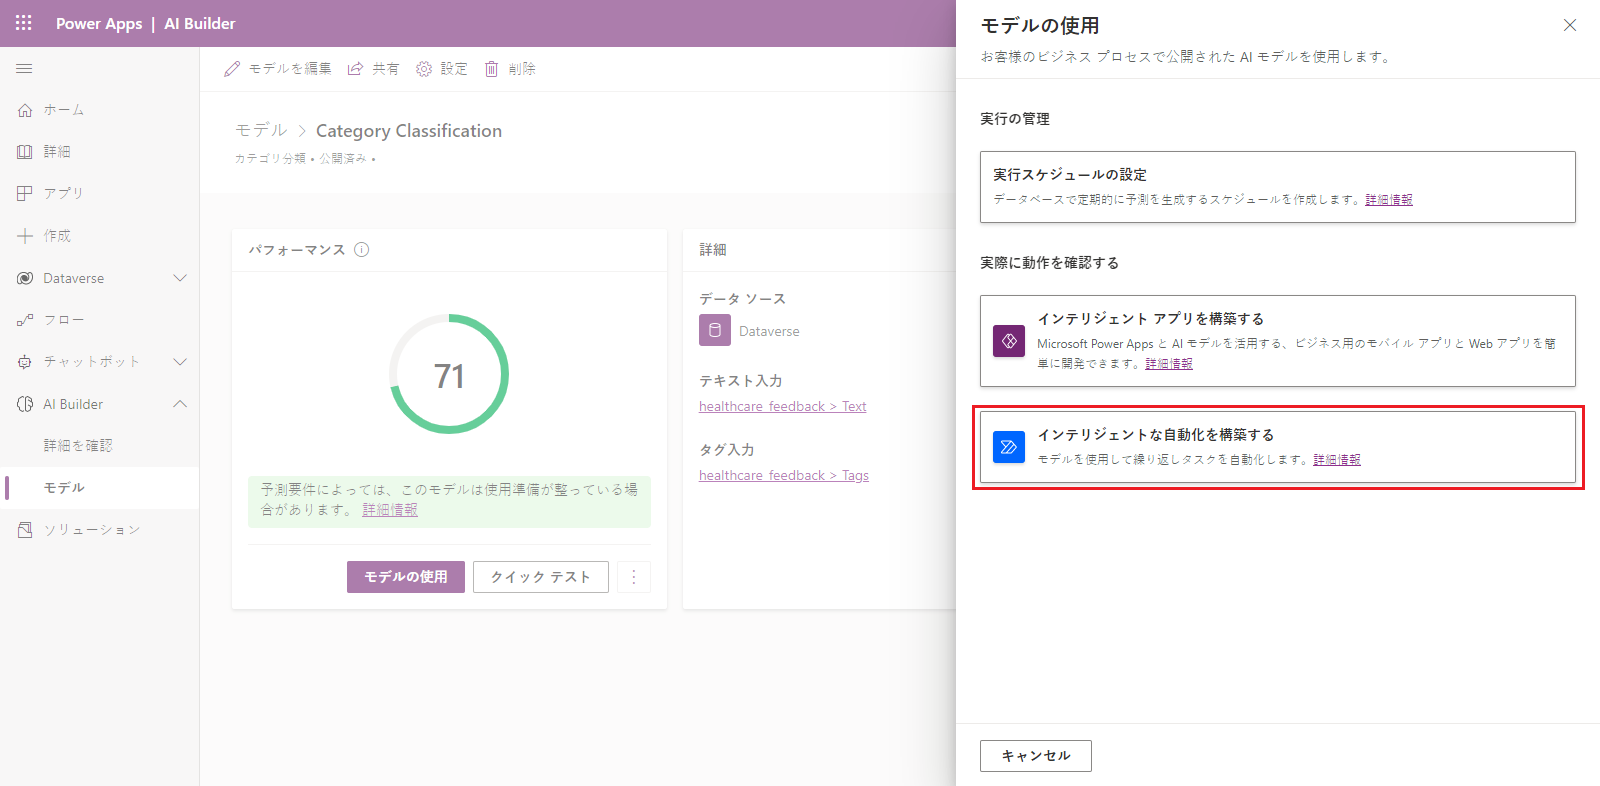Click the クイック テスト button
Screen dimensions: 1600x786
click(x=541, y=577)
